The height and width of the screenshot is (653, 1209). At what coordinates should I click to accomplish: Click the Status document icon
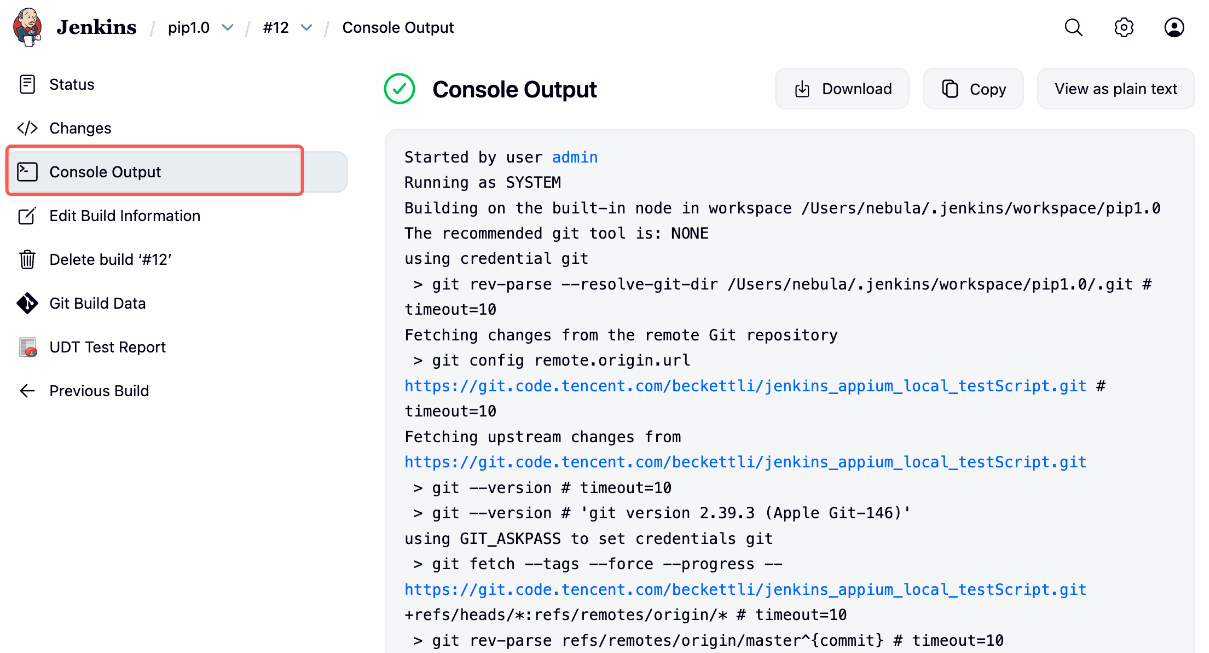click(28, 85)
